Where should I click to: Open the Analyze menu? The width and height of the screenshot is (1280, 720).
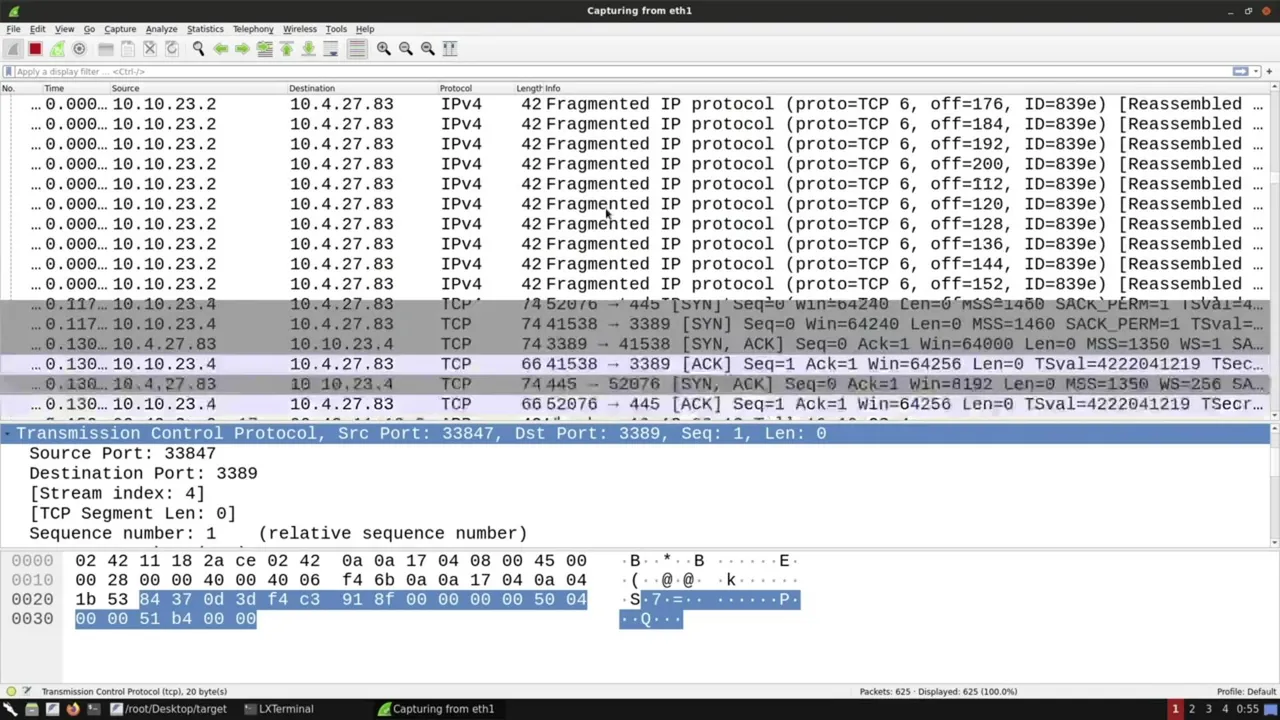pos(161,29)
